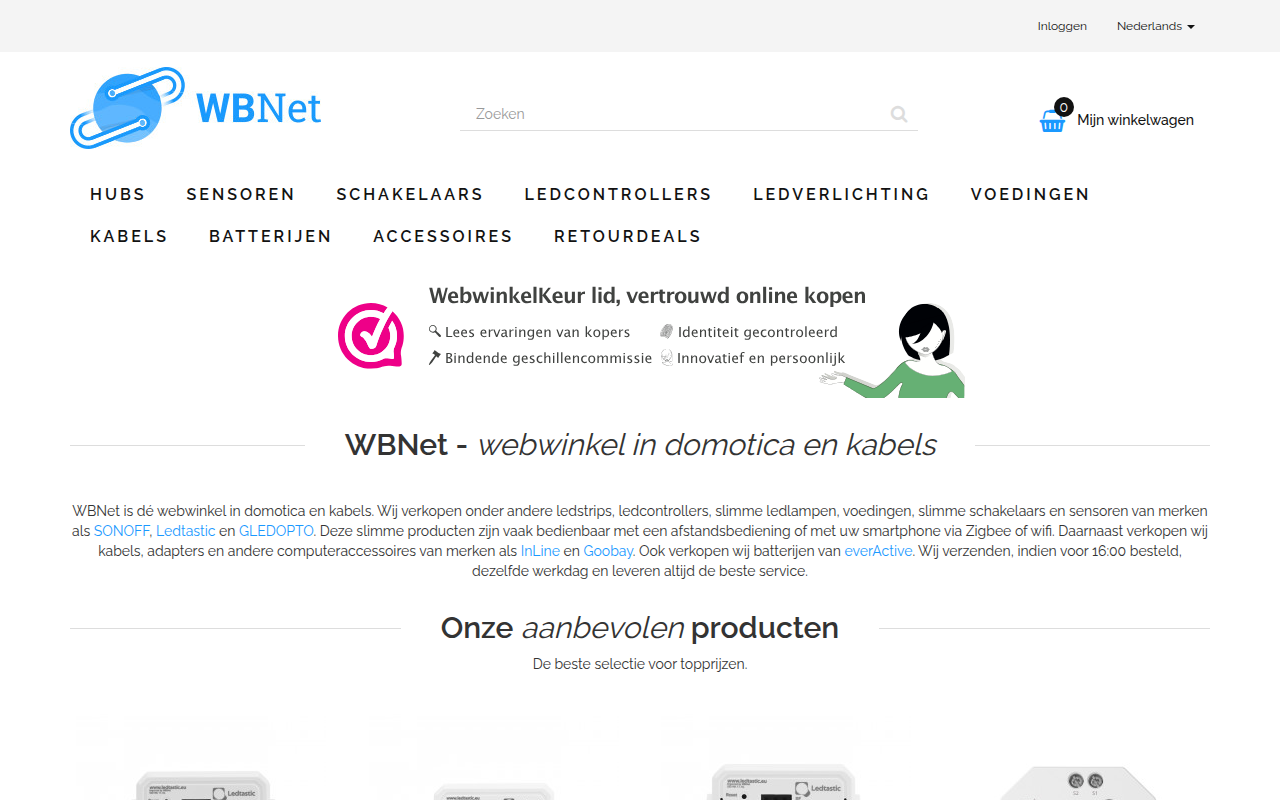Open the Ledcontrollers menu
The image size is (1280, 800).
(618, 194)
